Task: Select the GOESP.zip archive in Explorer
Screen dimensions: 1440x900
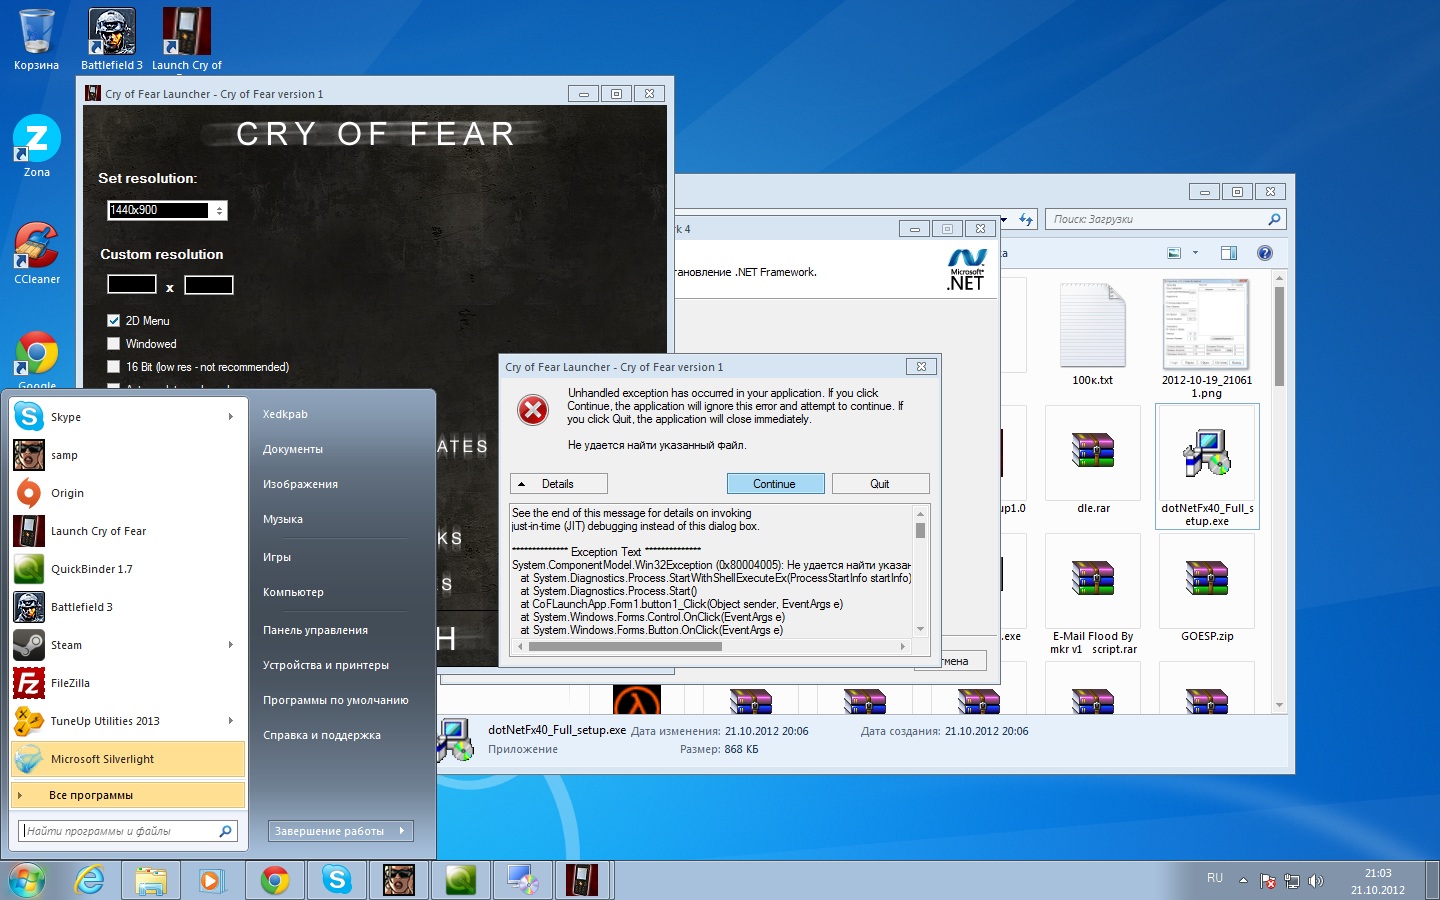Action: pos(1207,589)
